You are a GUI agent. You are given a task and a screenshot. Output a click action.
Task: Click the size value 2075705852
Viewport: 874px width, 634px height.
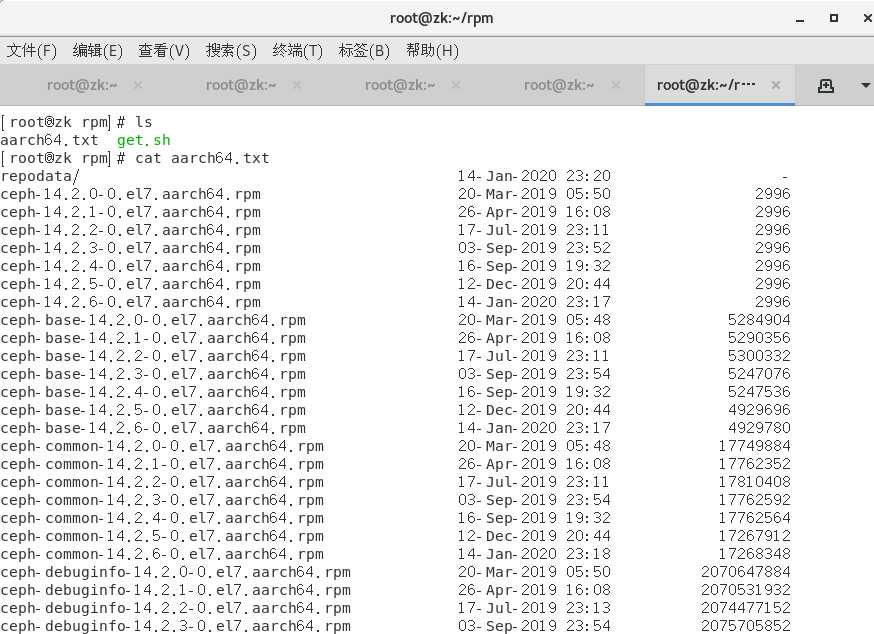[x=746, y=626]
